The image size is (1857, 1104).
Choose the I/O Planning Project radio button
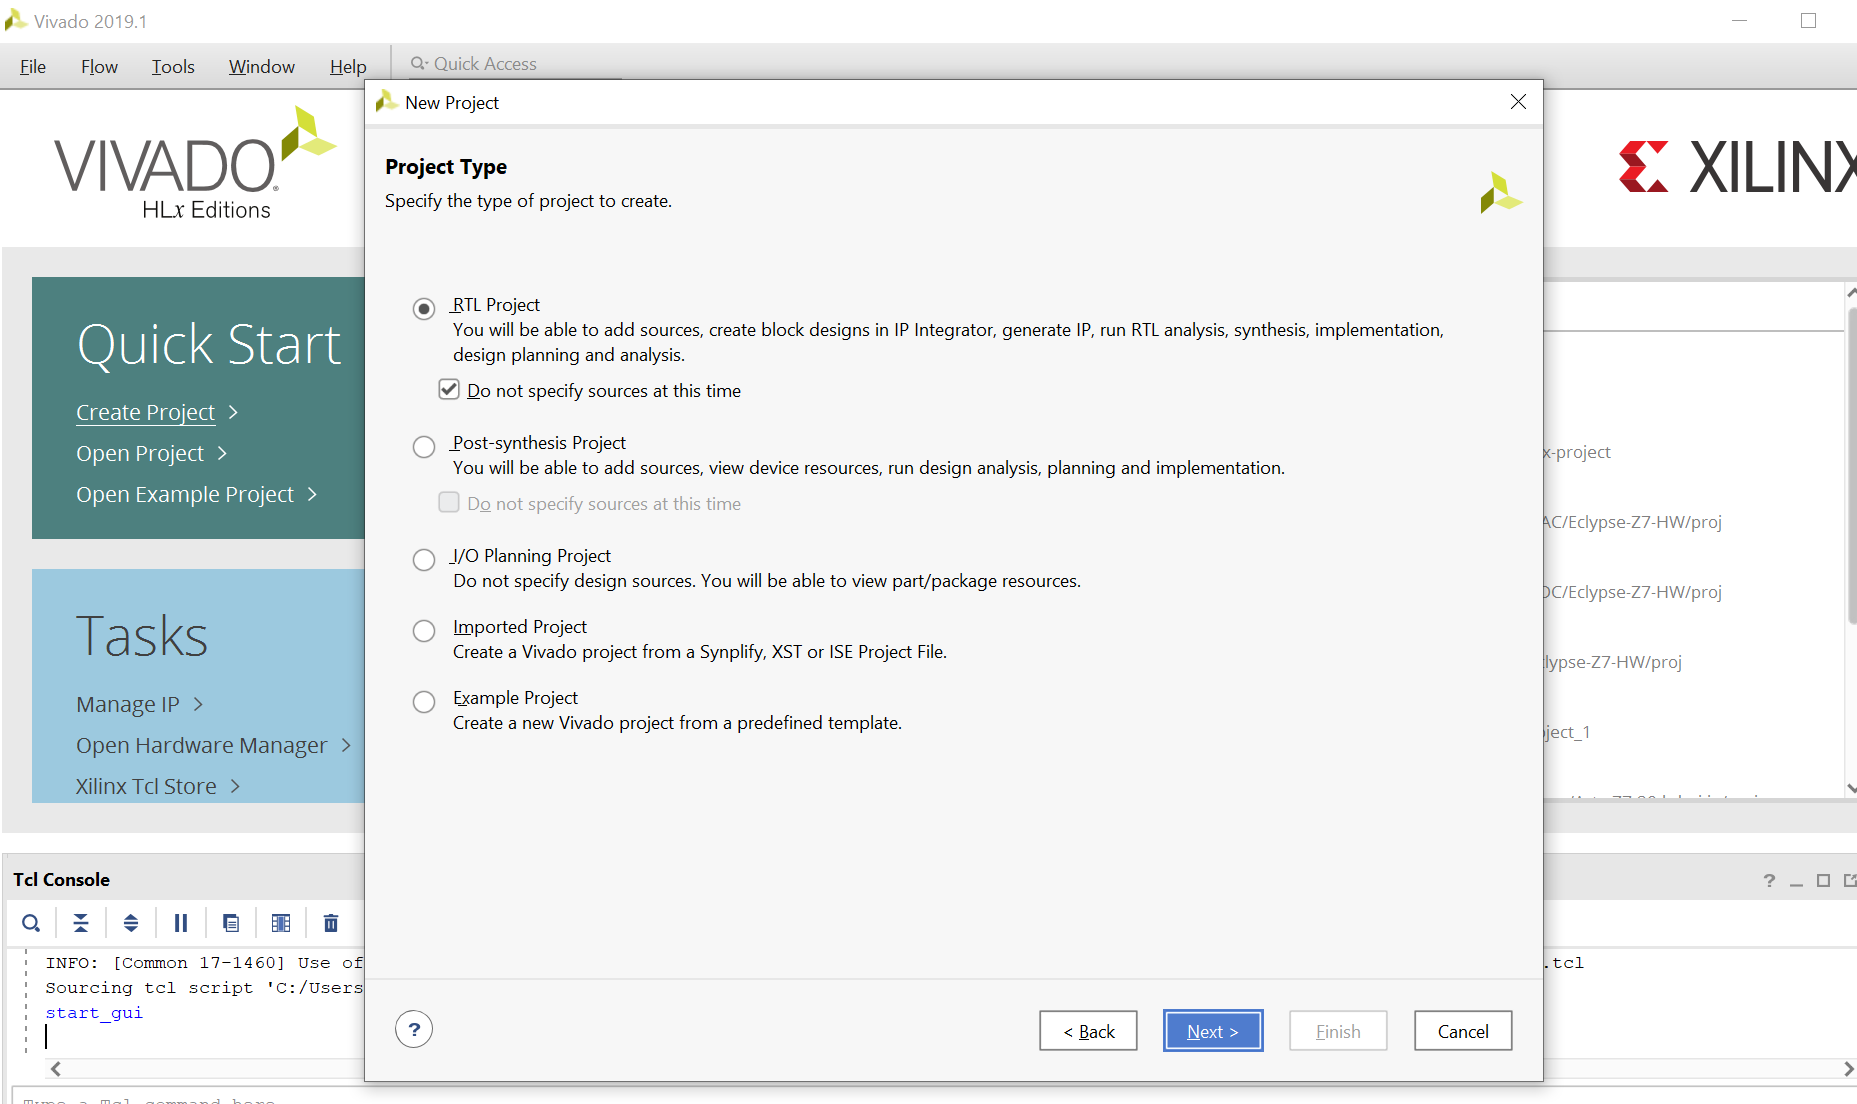click(424, 559)
